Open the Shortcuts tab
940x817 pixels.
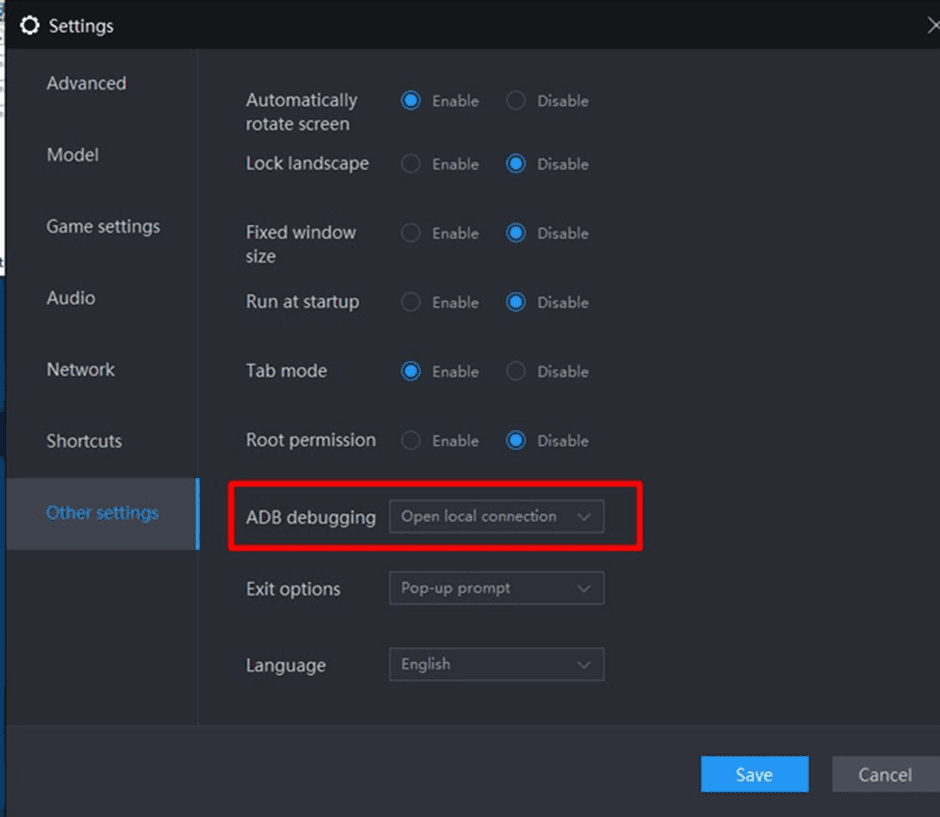click(x=83, y=441)
